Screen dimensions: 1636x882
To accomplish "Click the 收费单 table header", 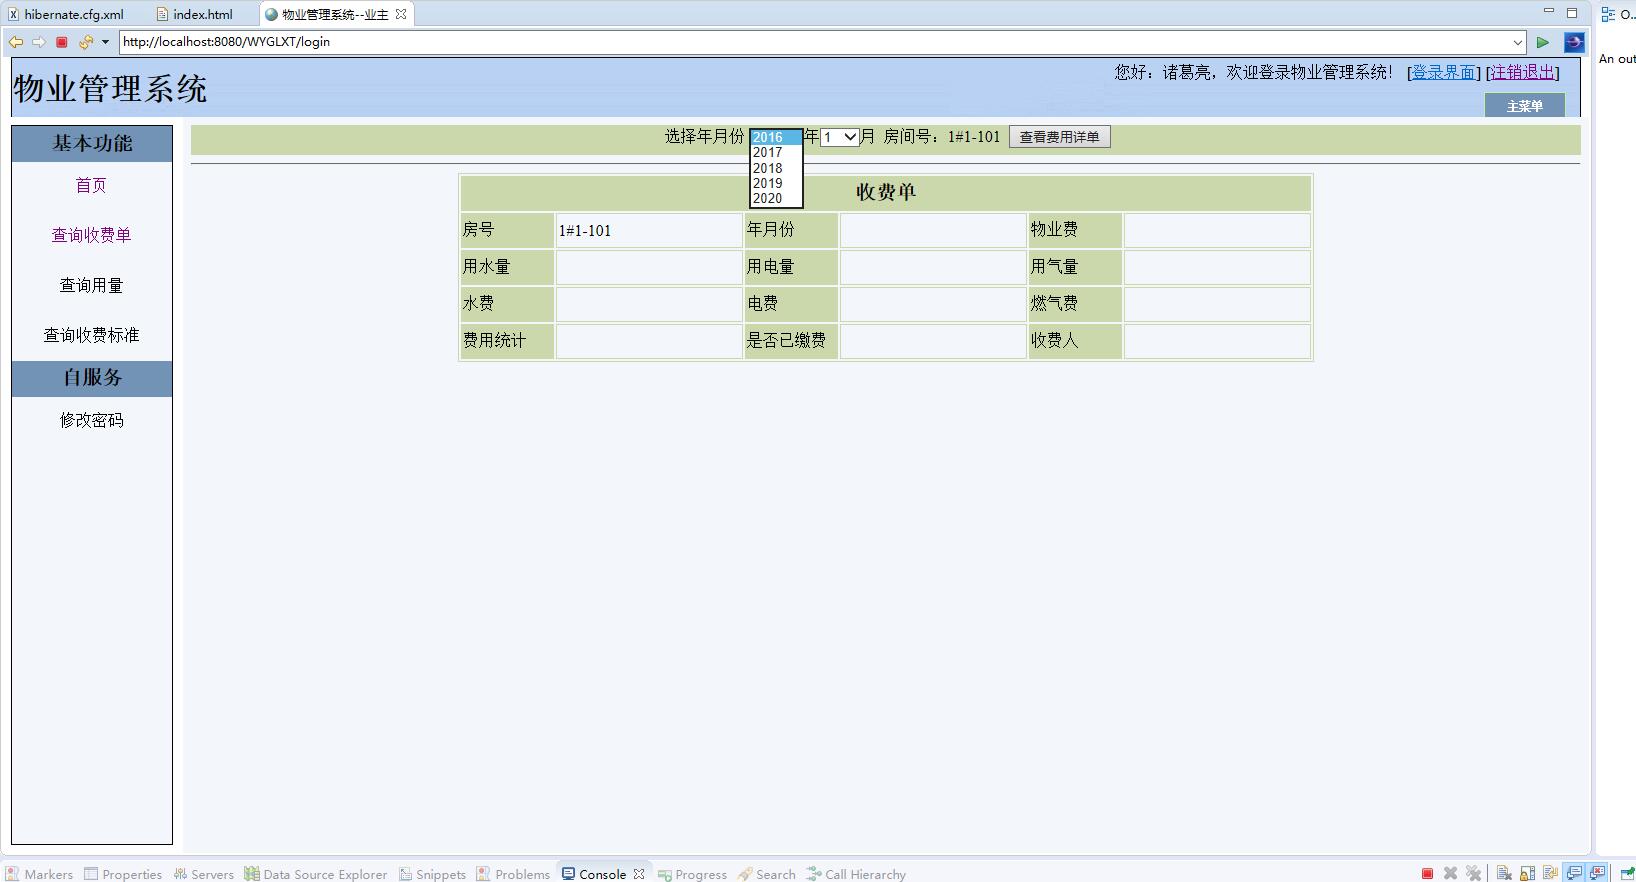I will pos(885,192).
